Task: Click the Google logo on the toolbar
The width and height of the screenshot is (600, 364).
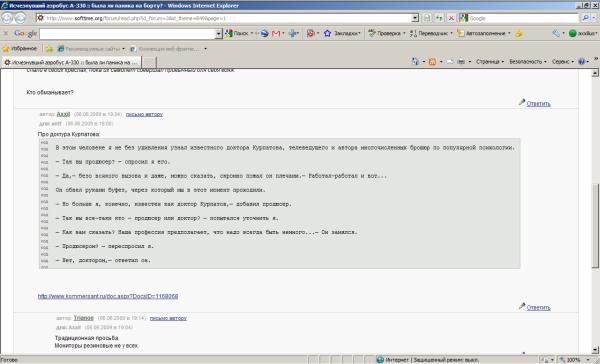Action: coord(25,34)
